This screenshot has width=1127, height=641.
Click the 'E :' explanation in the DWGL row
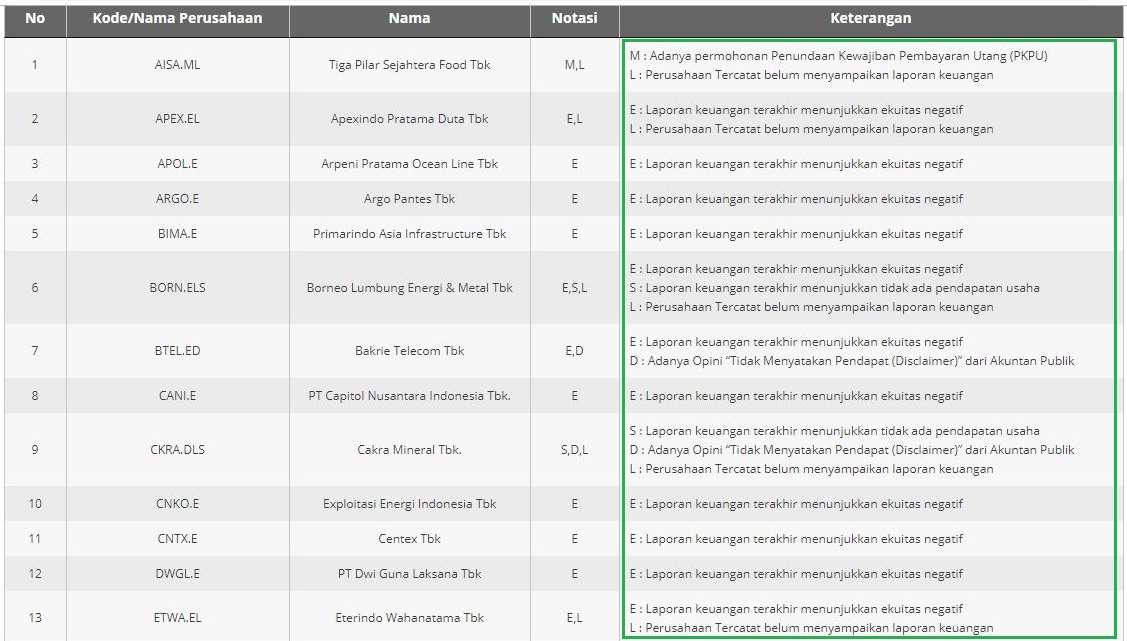tap(796, 574)
